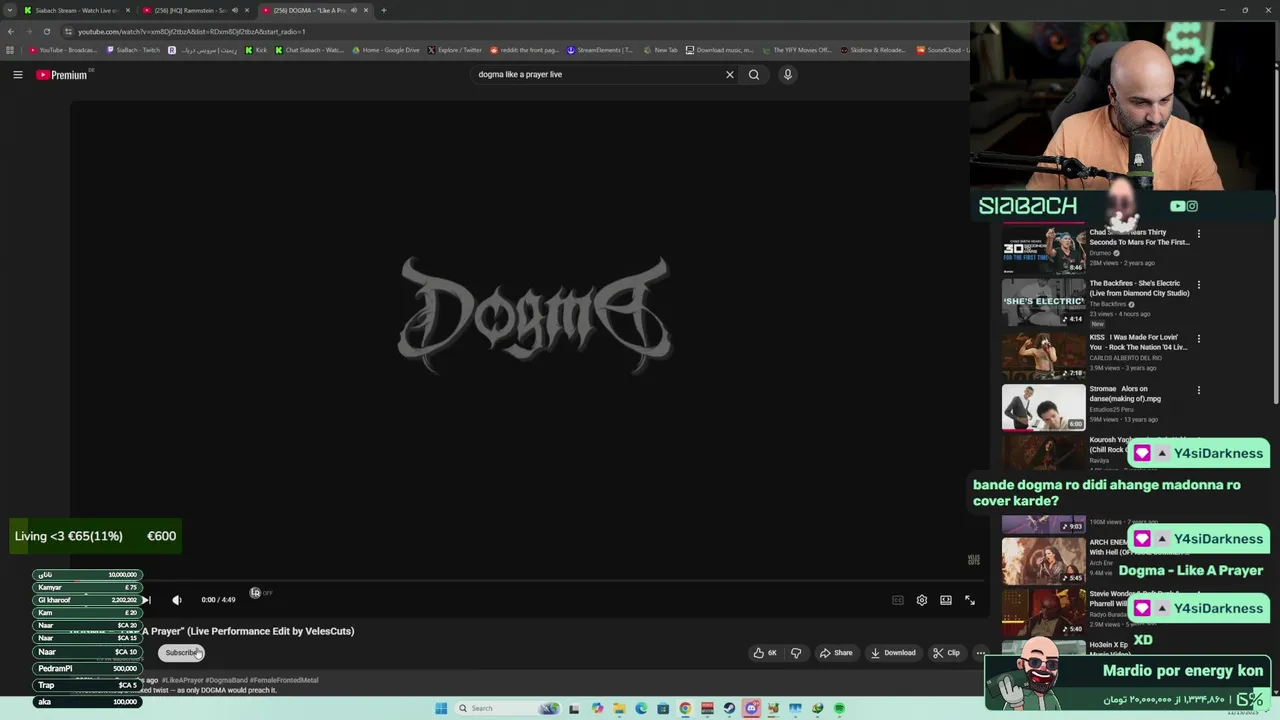Open options for The Backfires video

[1199, 285]
